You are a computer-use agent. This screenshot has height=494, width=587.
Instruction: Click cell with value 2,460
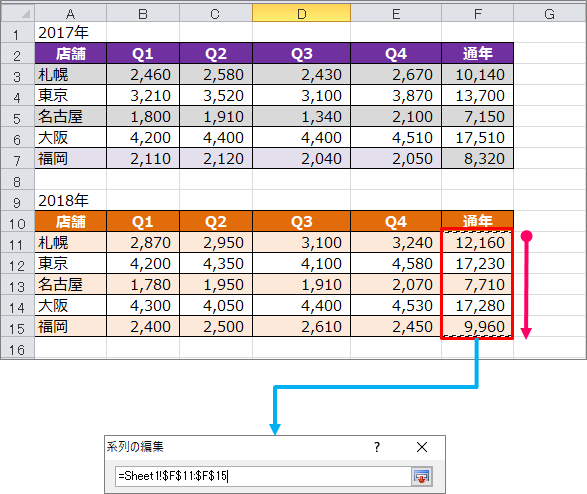(x=143, y=74)
